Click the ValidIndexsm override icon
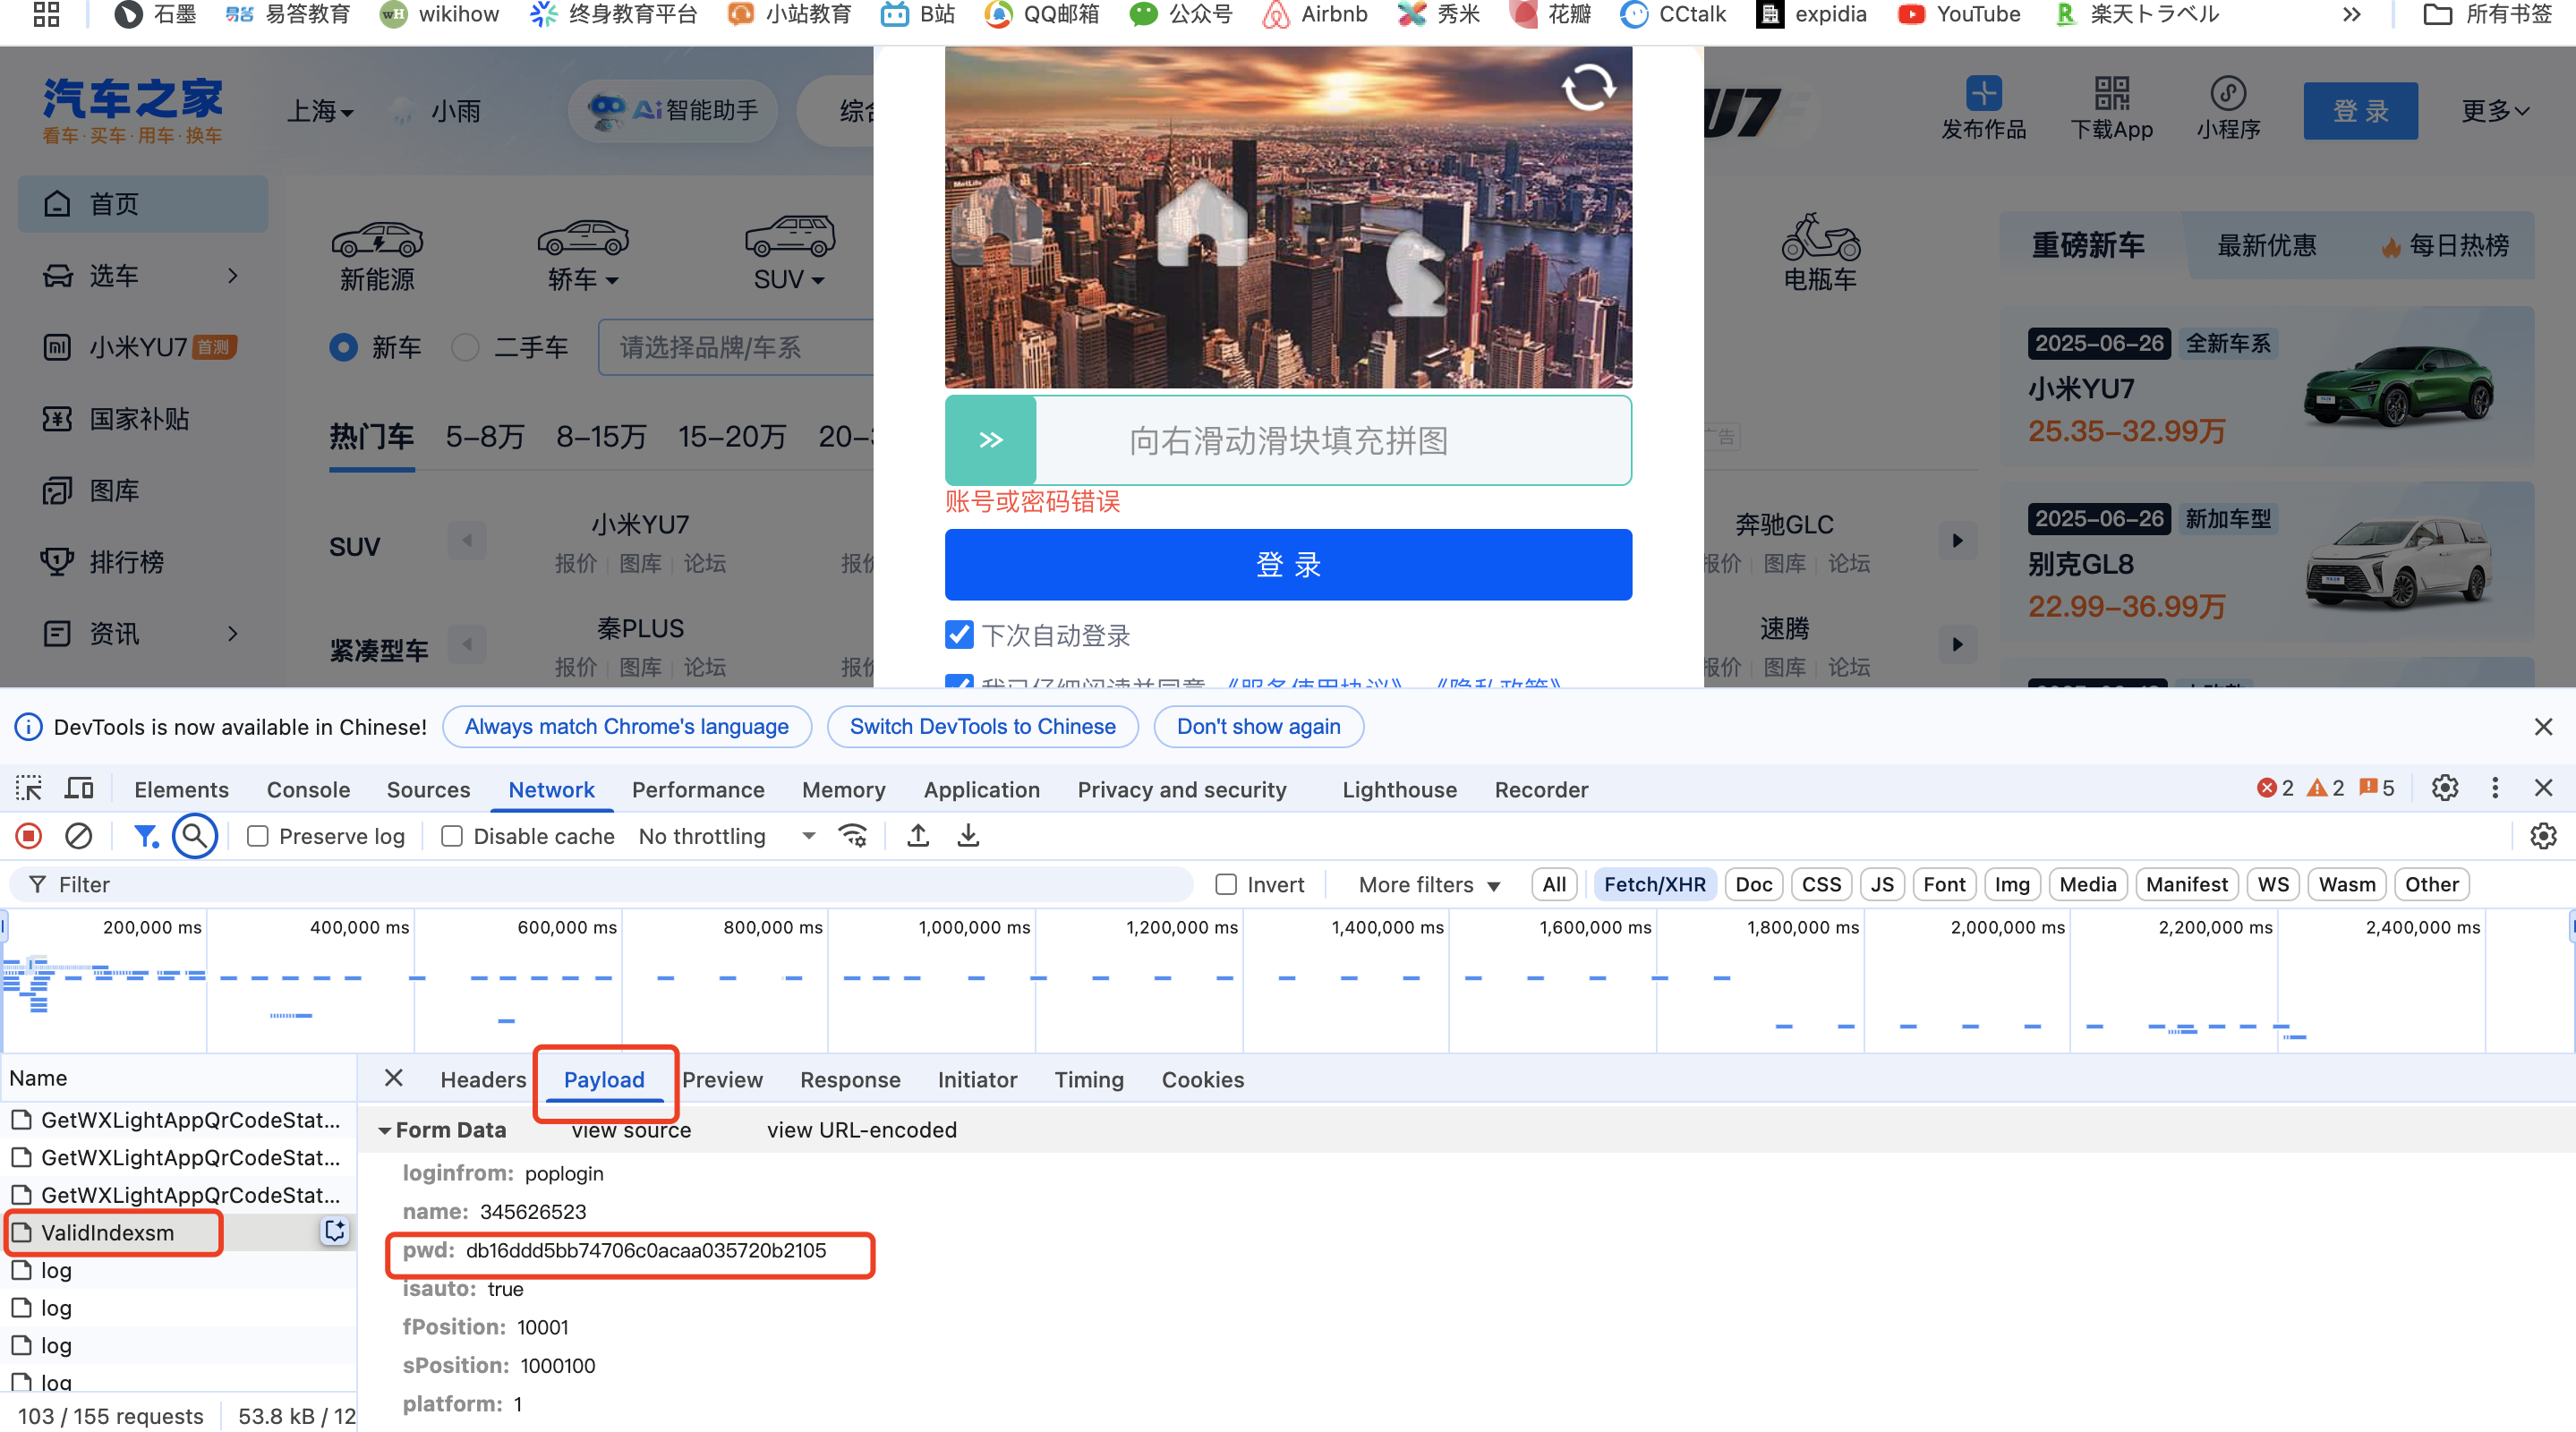The image size is (2576, 1432). [334, 1231]
